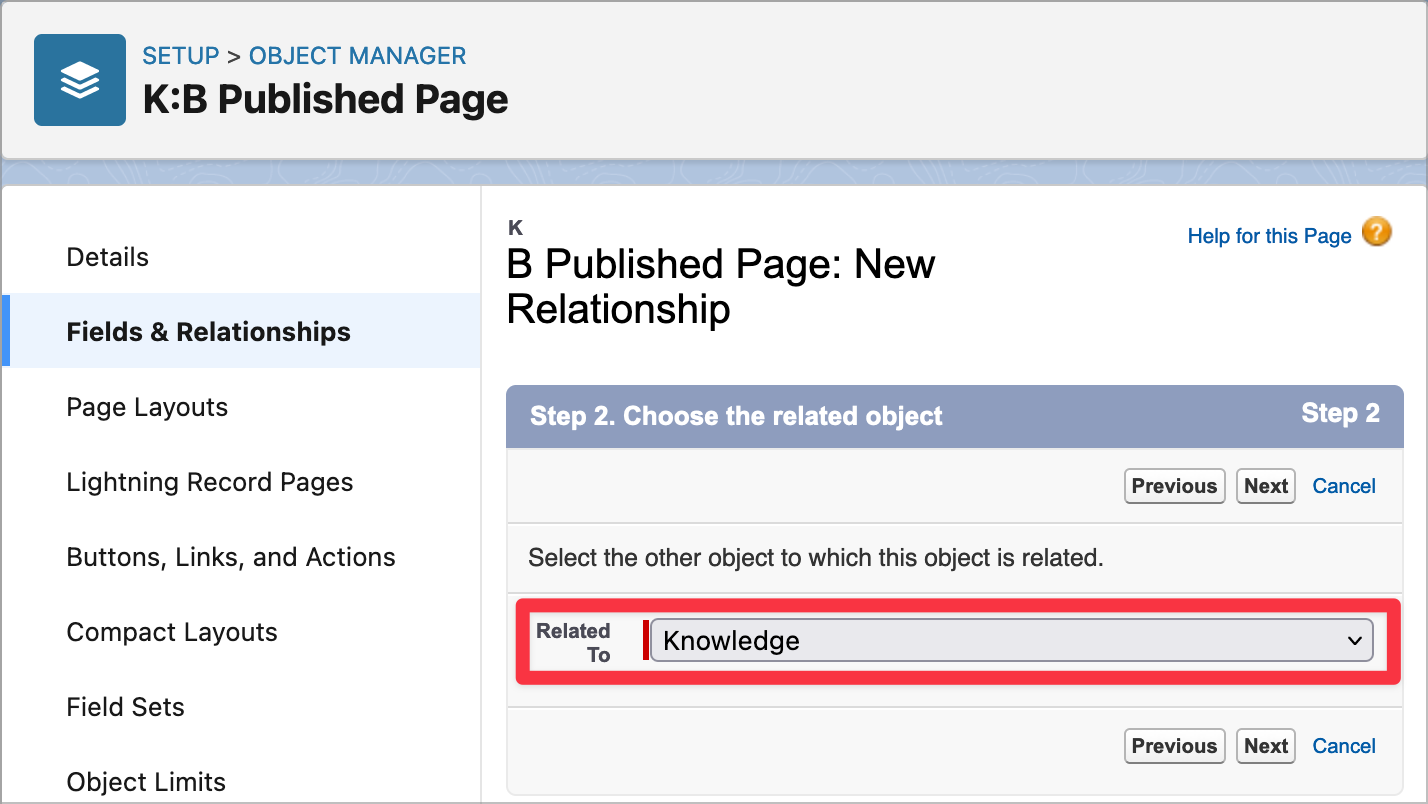Open the Details section
This screenshot has width=1428, height=804.
coord(107,257)
